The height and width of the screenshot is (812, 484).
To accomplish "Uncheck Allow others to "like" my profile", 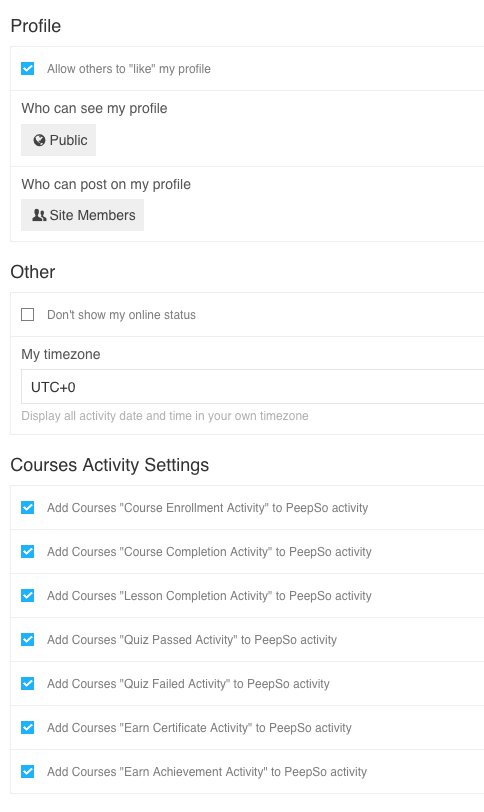I will tap(27, 68).
